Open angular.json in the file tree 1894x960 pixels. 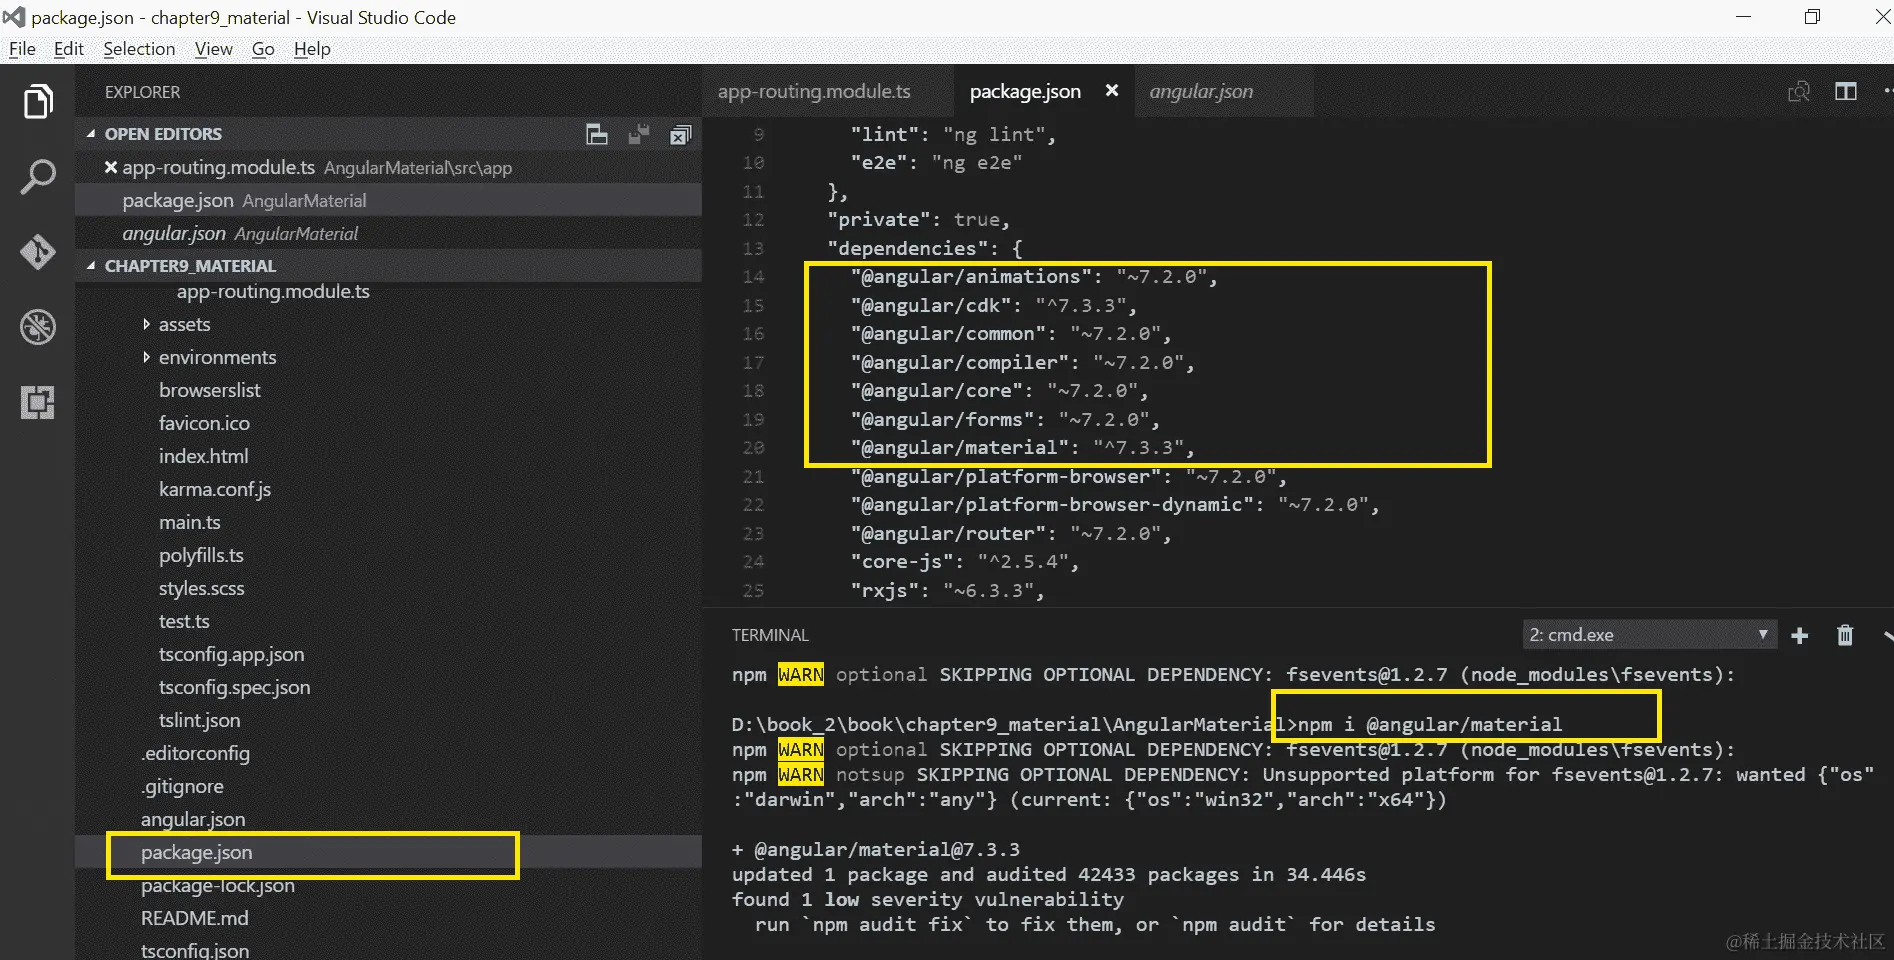tap(193, 819)
